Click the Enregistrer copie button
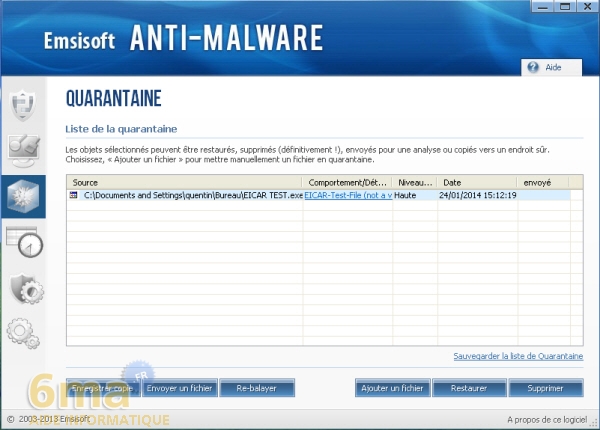The height and width of the screenshot is (430, 600). coord(103,388)
